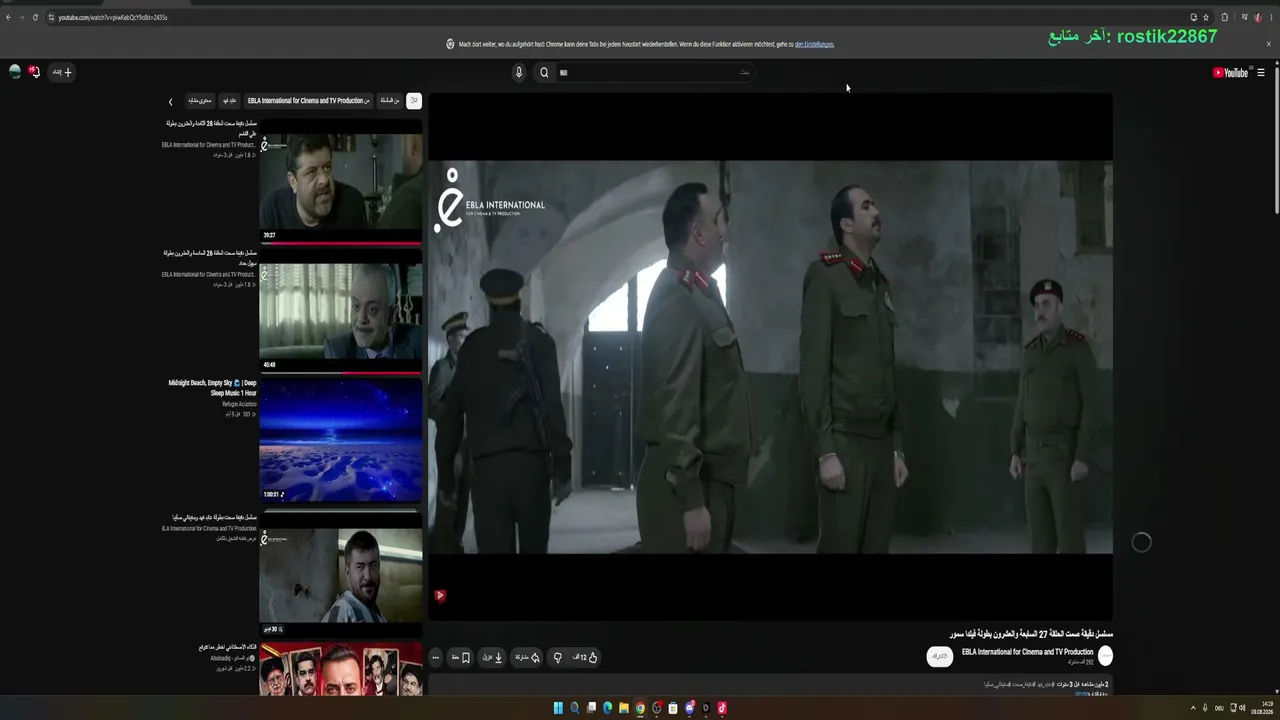This screenshot has height=720, width=1280.
Task: Reload the page in Chrome
Action: click(x=35, y=17)
